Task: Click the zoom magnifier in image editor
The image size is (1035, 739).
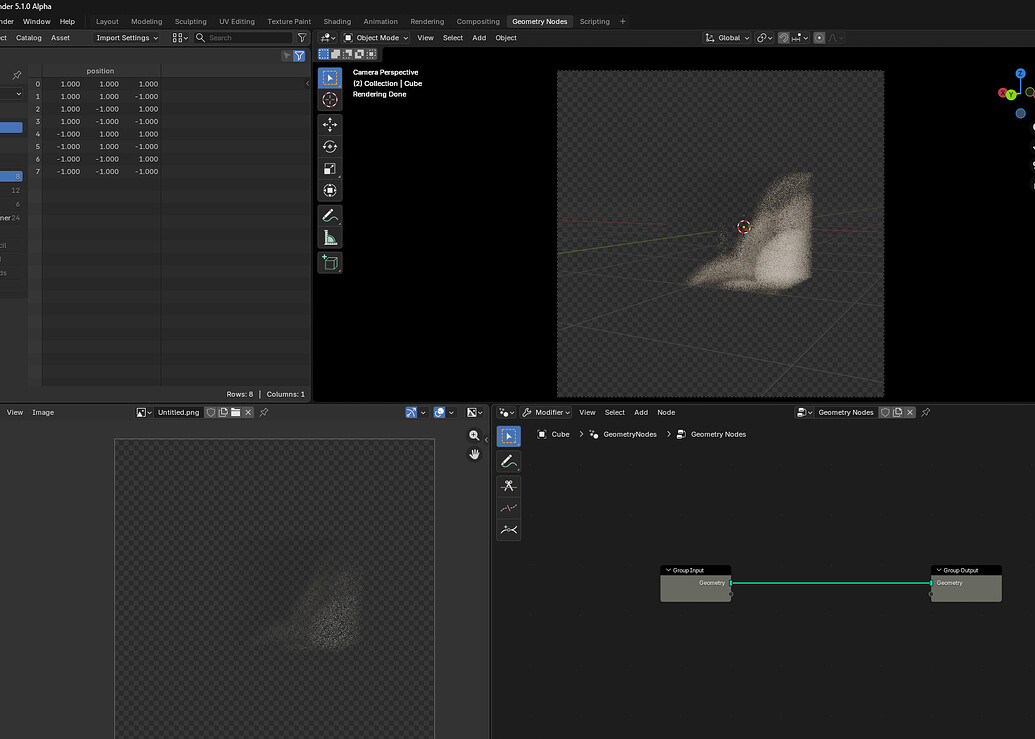Action: pos(474,435)
